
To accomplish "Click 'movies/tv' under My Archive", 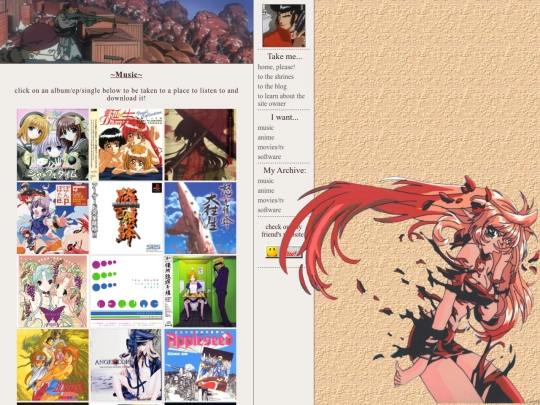I will tap(271, 200).
